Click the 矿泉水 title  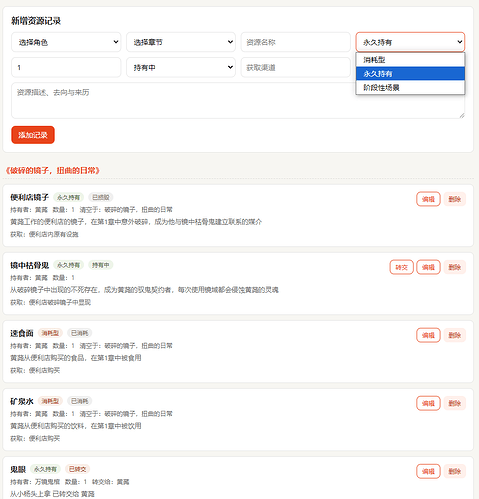click(22, 401)
